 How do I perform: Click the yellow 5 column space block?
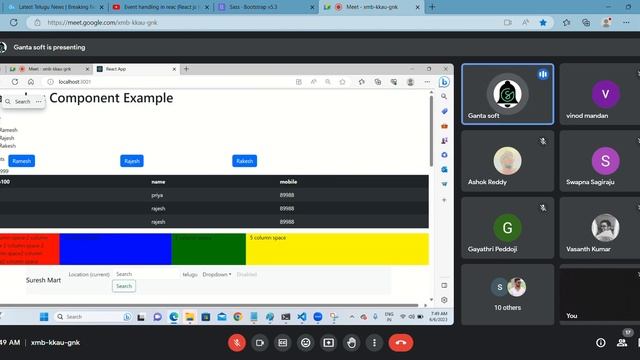(337, 249)
